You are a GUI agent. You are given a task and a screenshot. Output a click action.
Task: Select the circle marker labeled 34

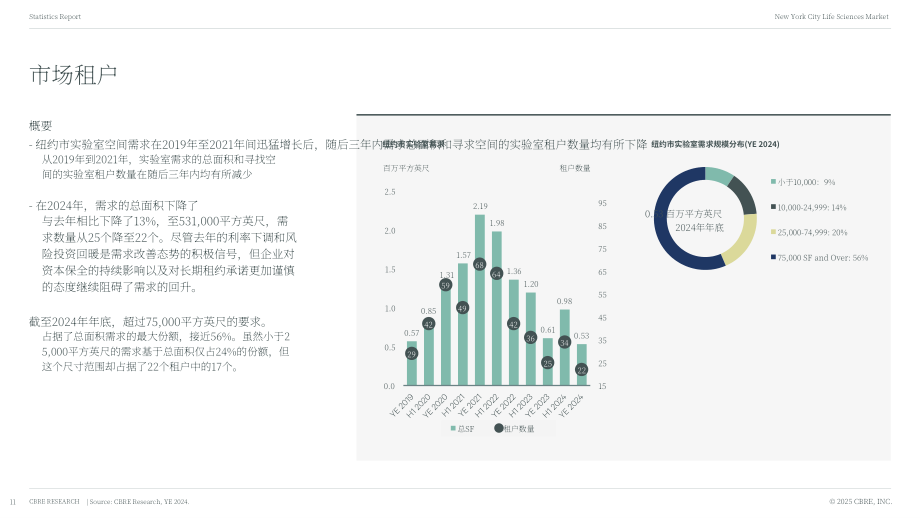[x=564, y=343]
